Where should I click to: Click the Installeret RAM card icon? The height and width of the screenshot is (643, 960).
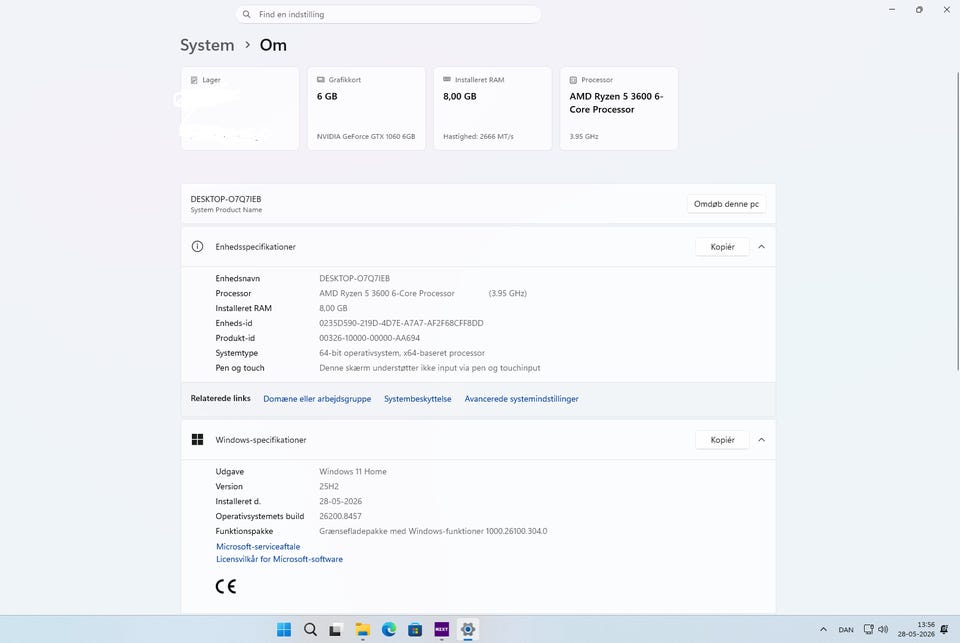tap(447, 80)
